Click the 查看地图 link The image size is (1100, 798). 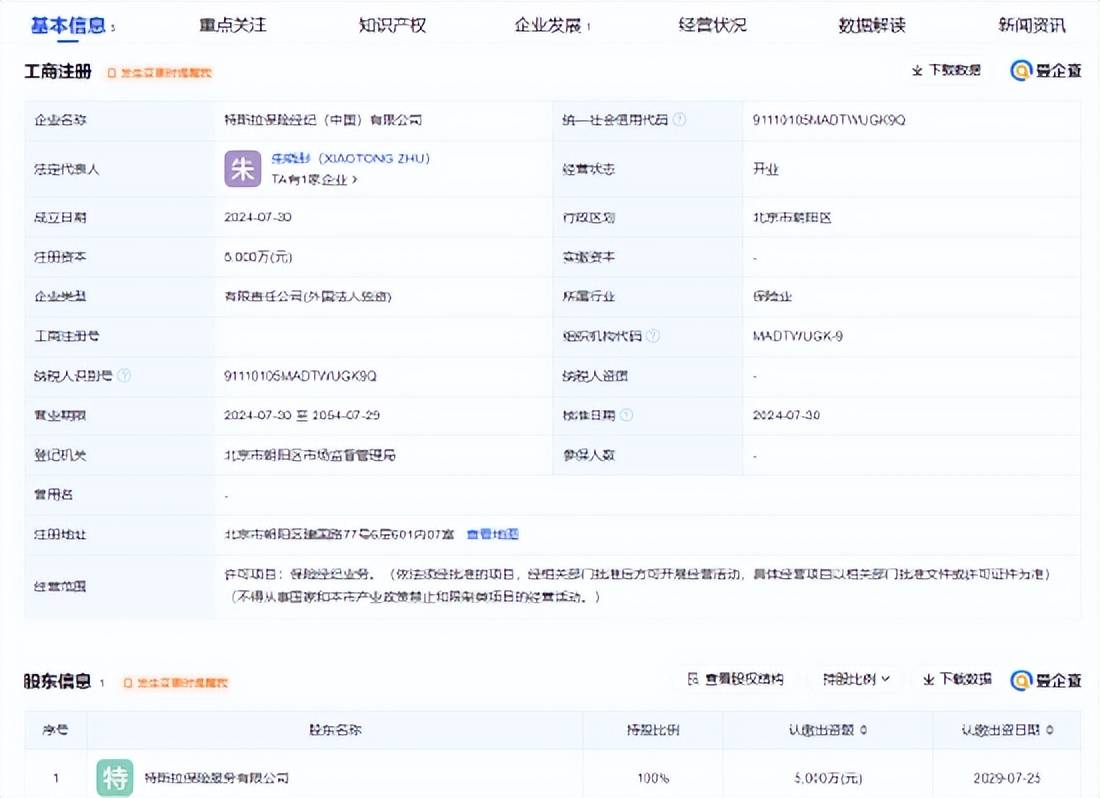coord(492,534)
